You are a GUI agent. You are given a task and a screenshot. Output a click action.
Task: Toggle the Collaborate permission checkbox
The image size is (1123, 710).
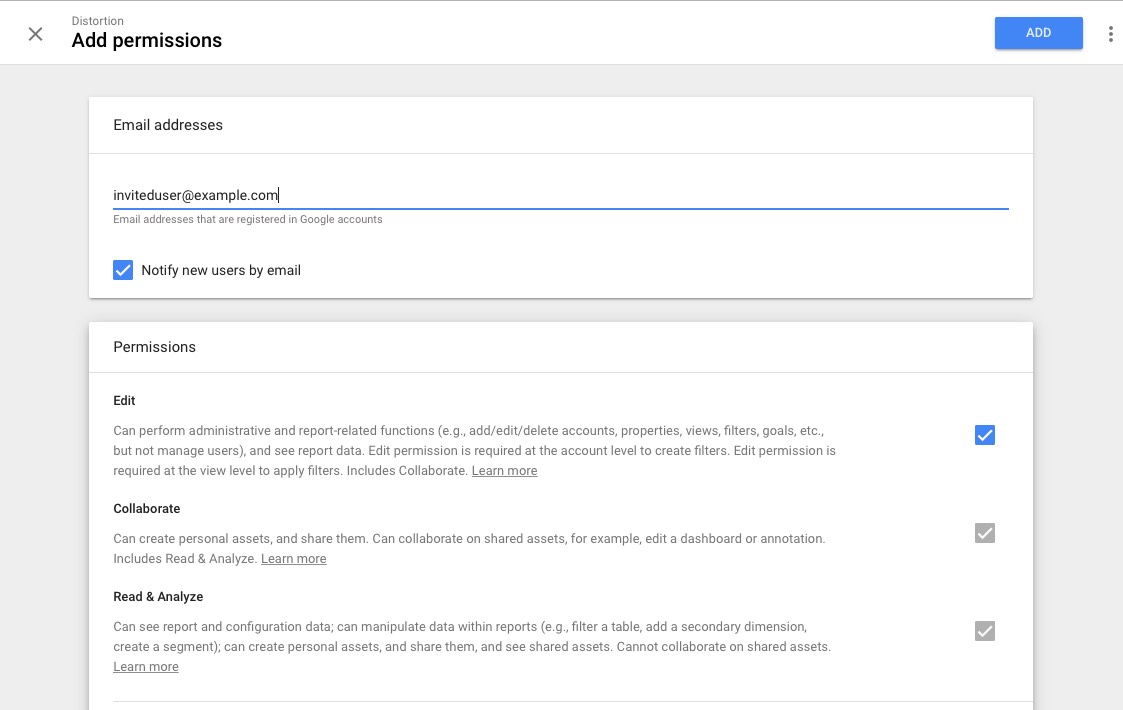[985, 533]
